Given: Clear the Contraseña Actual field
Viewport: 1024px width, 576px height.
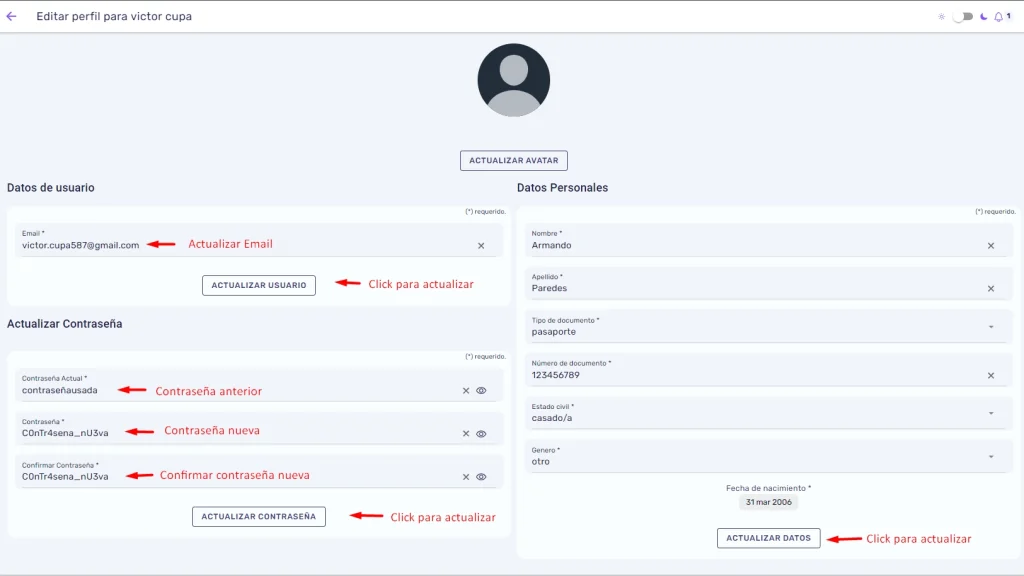Looking at the screenshot, I should click(466, 391).
